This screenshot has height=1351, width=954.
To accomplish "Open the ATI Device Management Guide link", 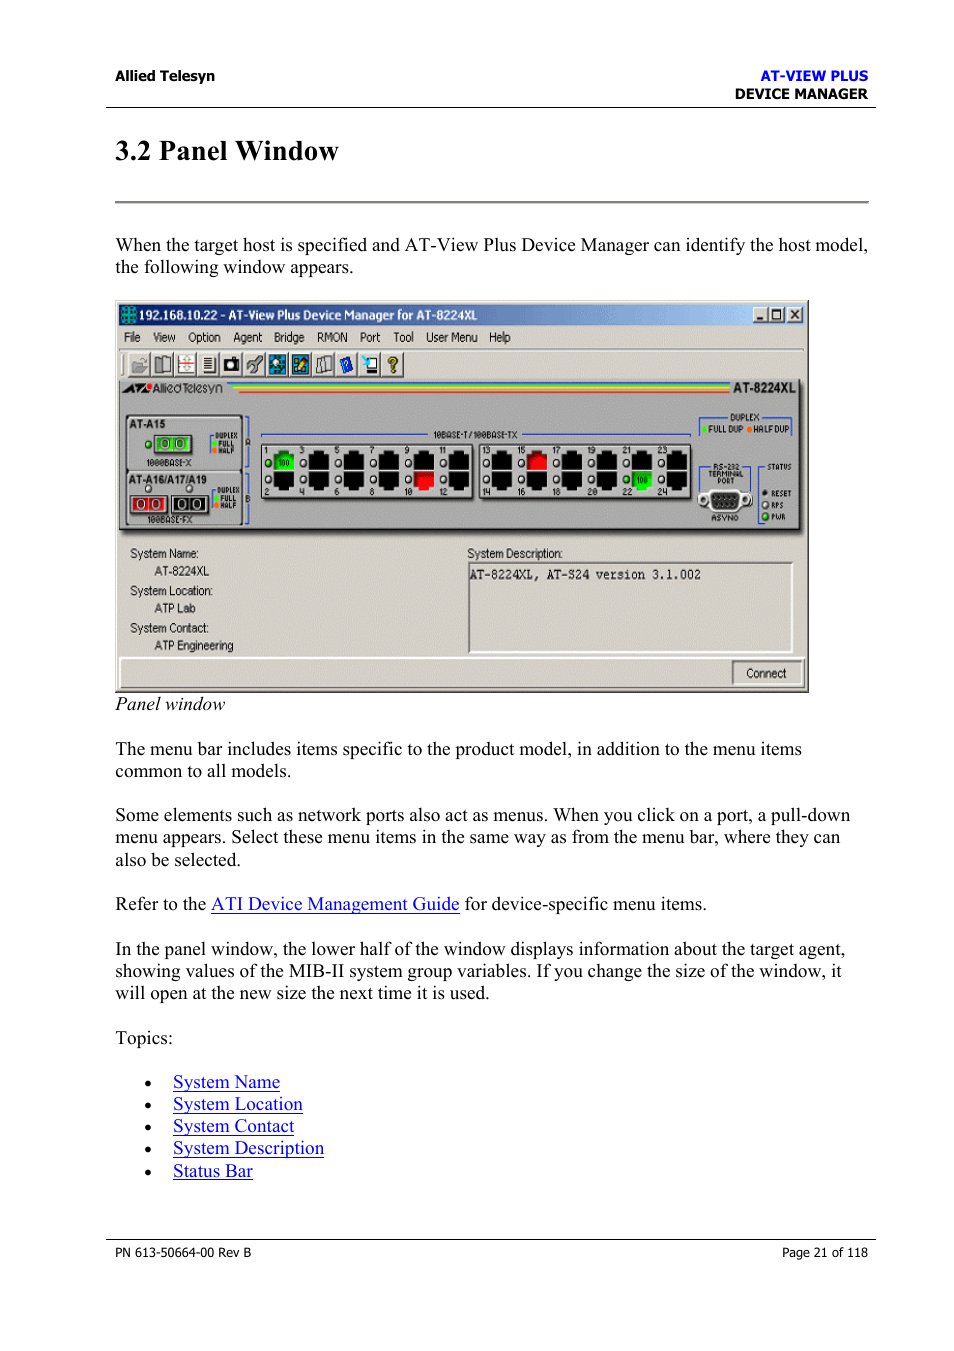I will pyautogui.click(x=335, y=904).
